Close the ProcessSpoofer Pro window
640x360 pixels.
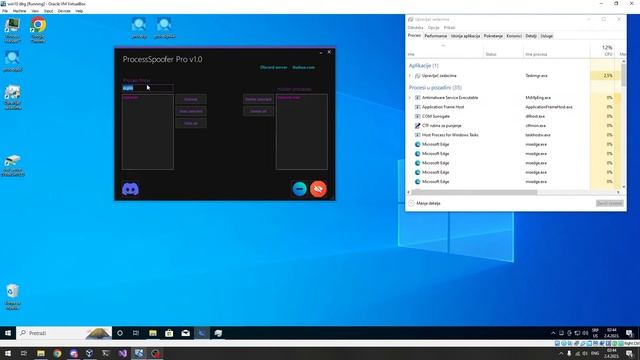coord(329,52)
